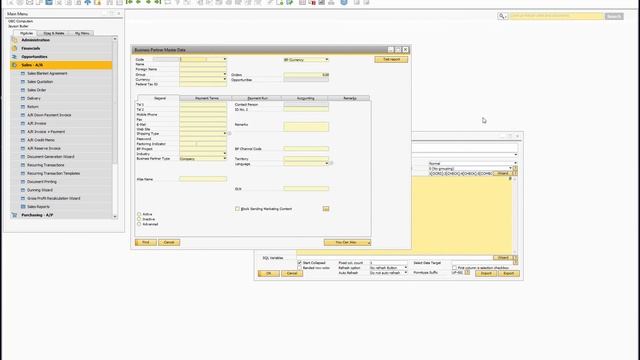Screen dimensions: 640x360
Task: Open the Drag & Relate tab
Action: pos(54,33)
